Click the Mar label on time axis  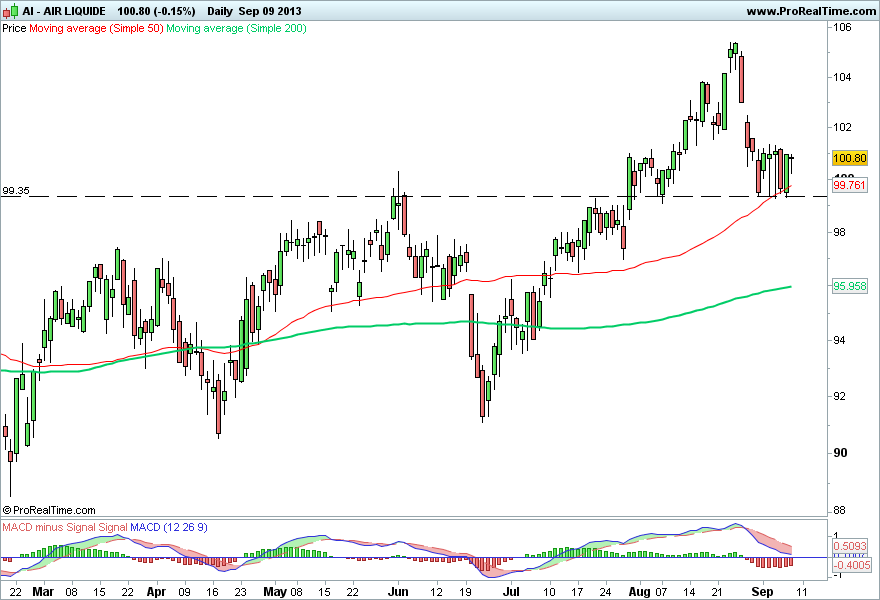(43, 592)
